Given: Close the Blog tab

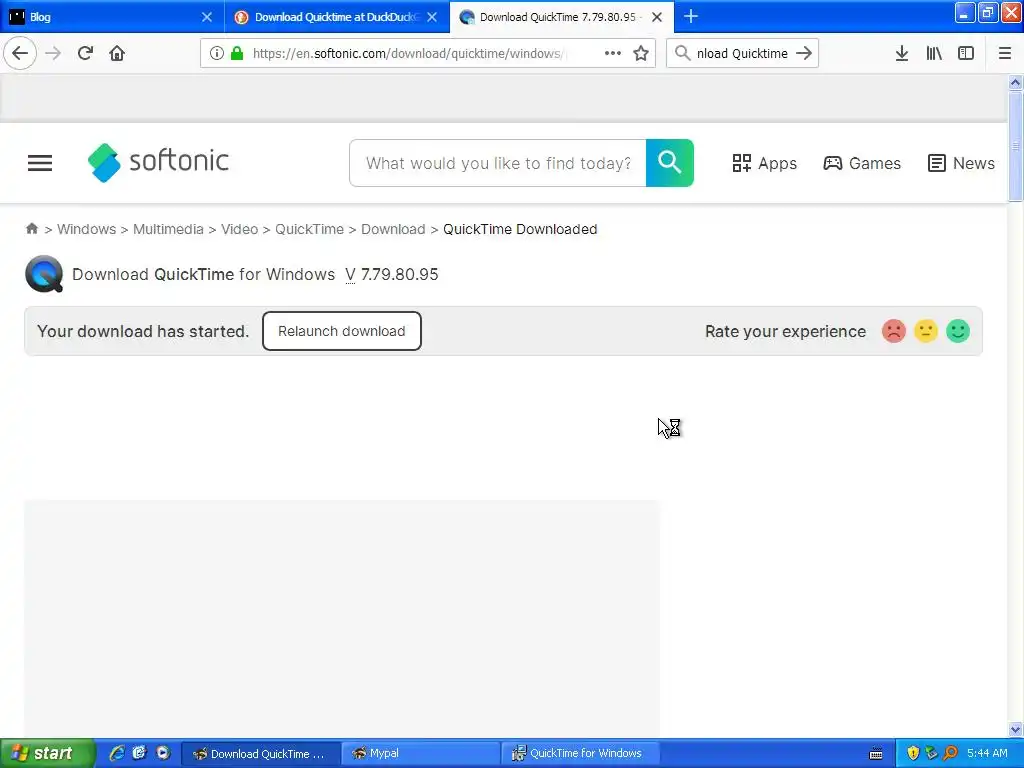Looking at the screenshot, I should tap(207, 17).
